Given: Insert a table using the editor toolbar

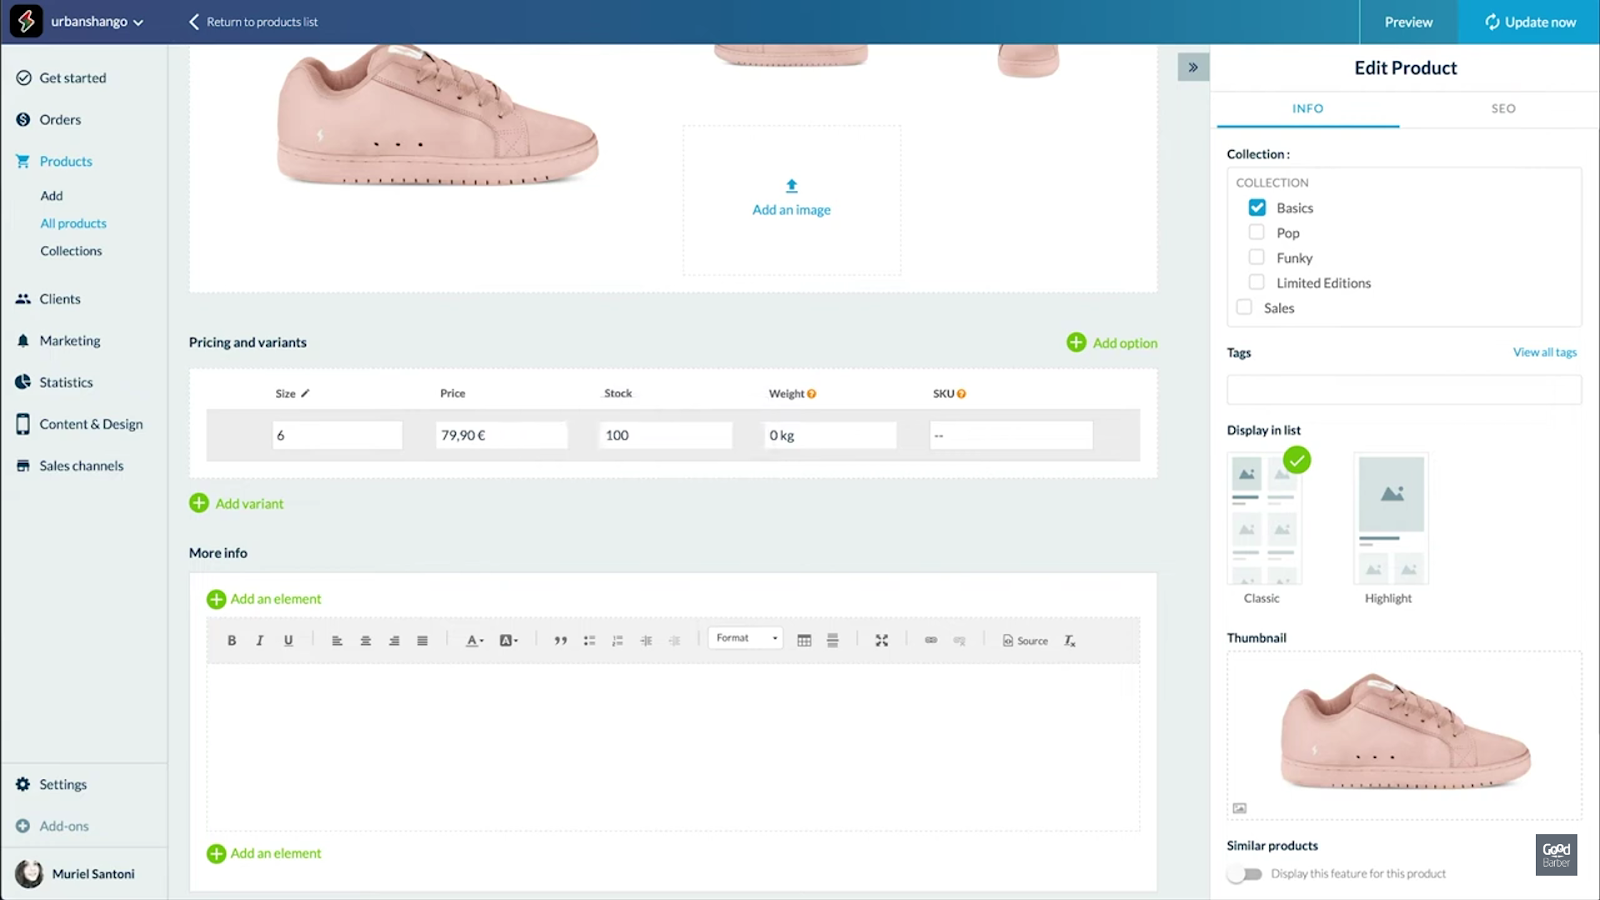Looking at the screenshot, I should pyautogui.click(x=806, y=640).
